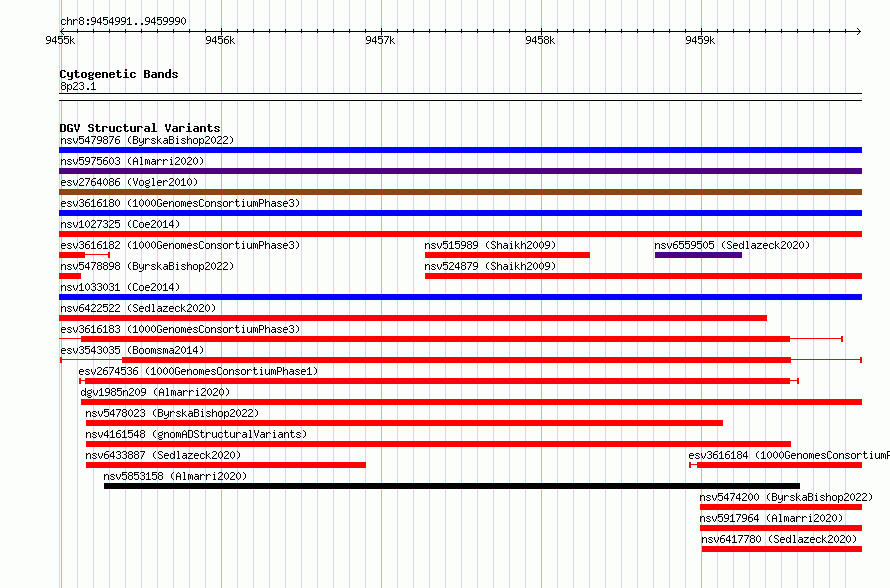Click the red bar for nsv6417780
This screenshot has width=890, height=588.
point(782,549)
